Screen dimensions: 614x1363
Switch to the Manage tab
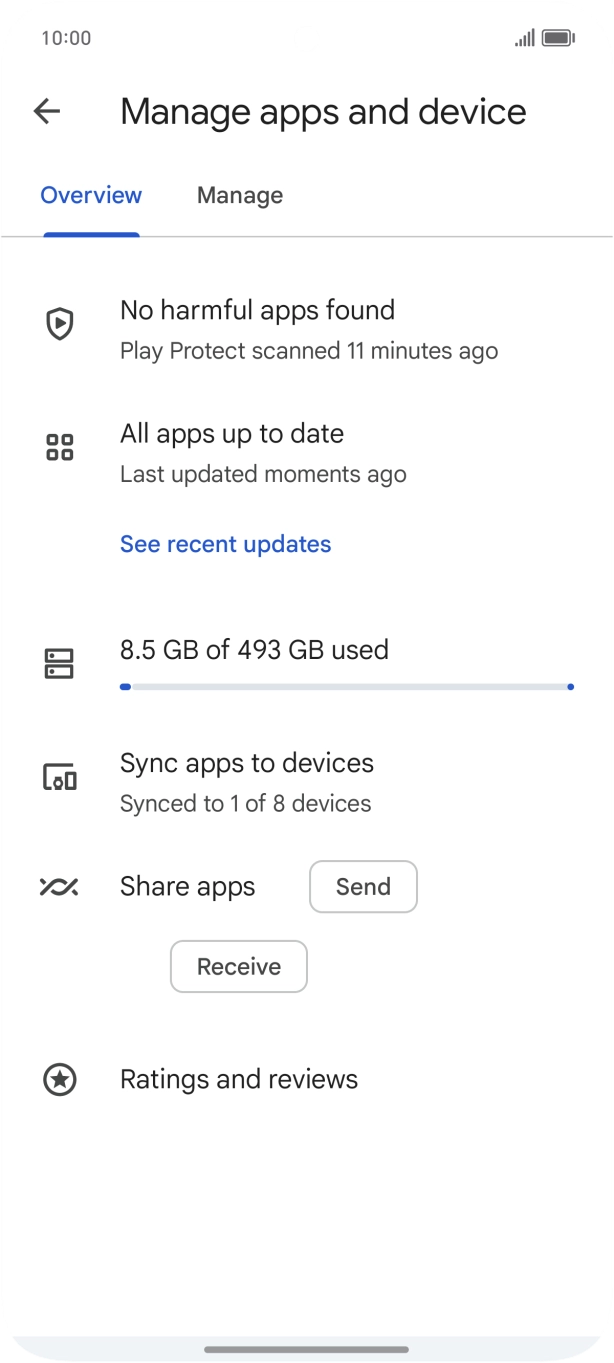click(240, 196)
